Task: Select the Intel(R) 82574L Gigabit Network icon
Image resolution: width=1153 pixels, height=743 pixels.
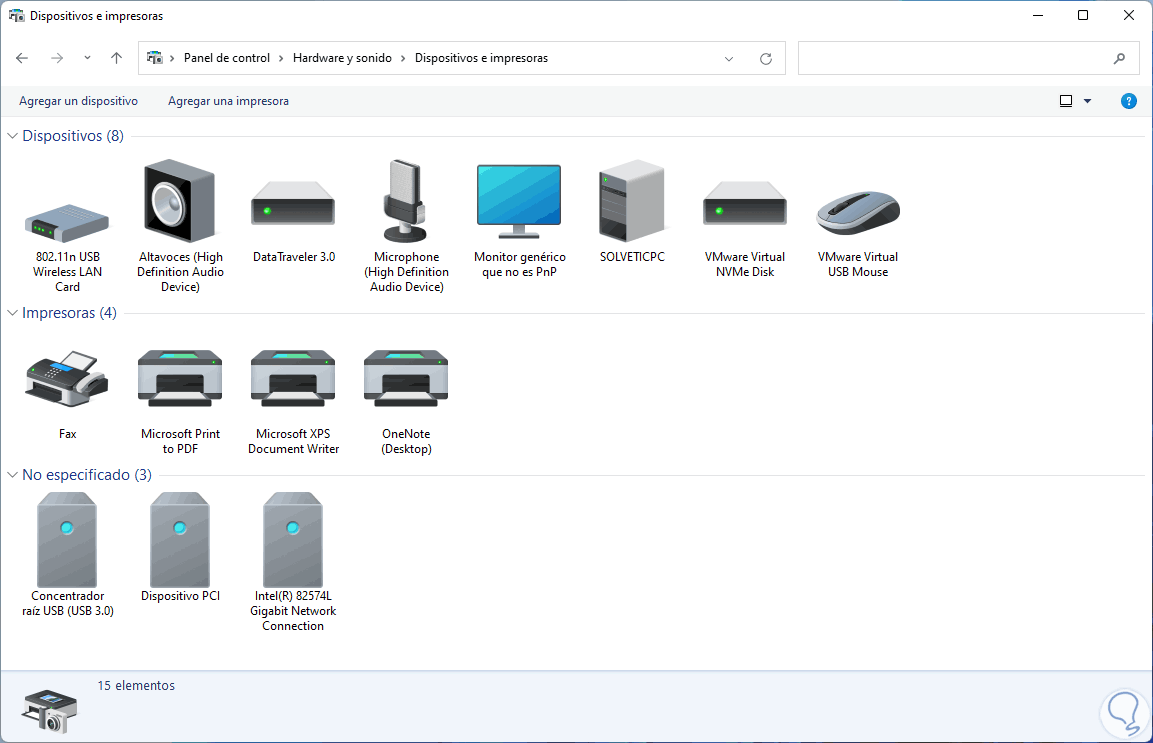Action: pos(293,539)
